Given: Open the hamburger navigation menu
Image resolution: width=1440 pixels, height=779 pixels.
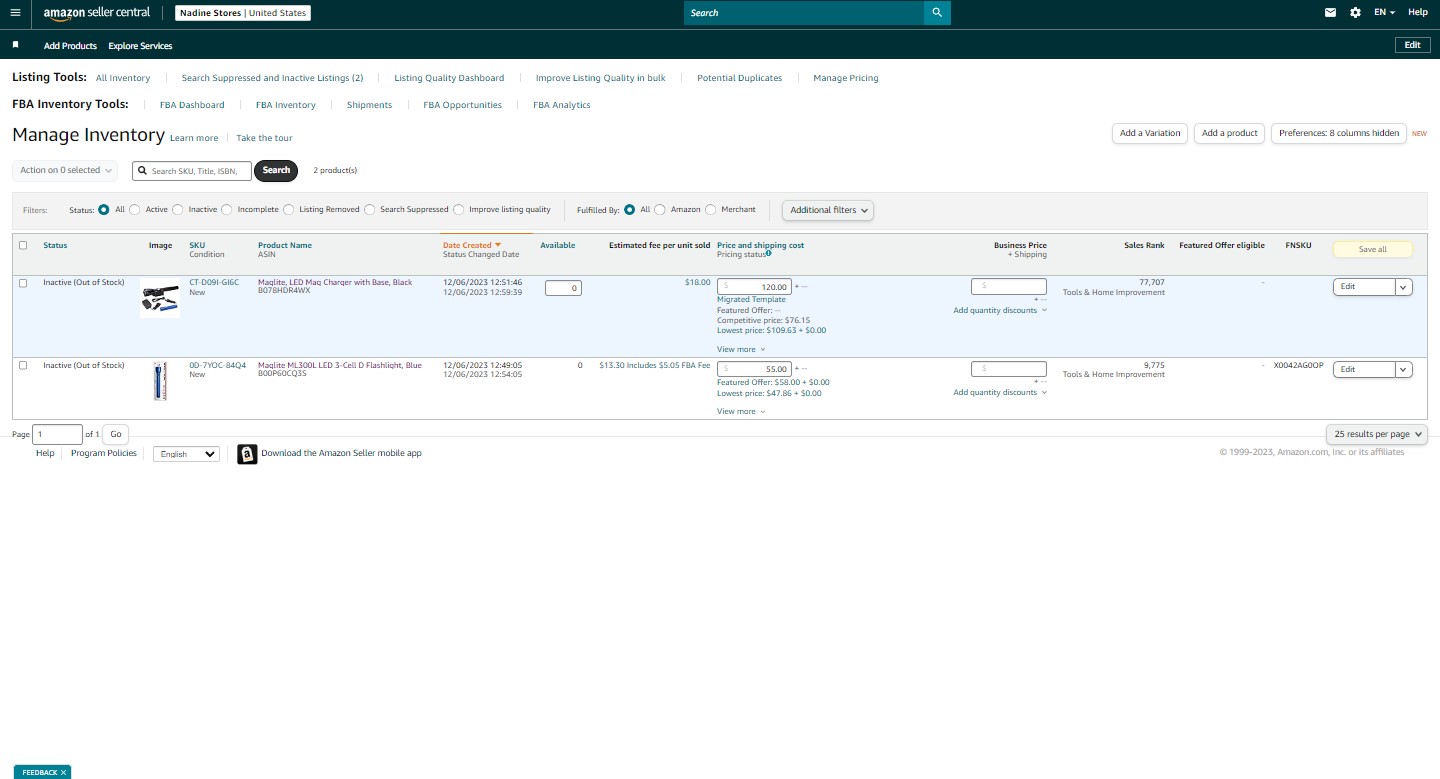Looking at the screenshot, I should (x=15, y=13).
